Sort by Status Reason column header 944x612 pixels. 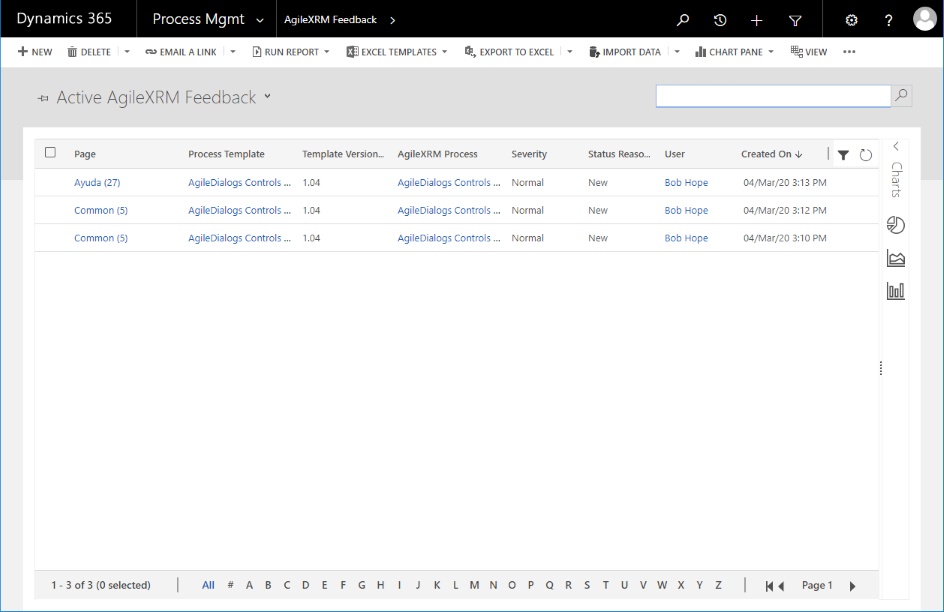pyautogui.click(x=619, y=154)
